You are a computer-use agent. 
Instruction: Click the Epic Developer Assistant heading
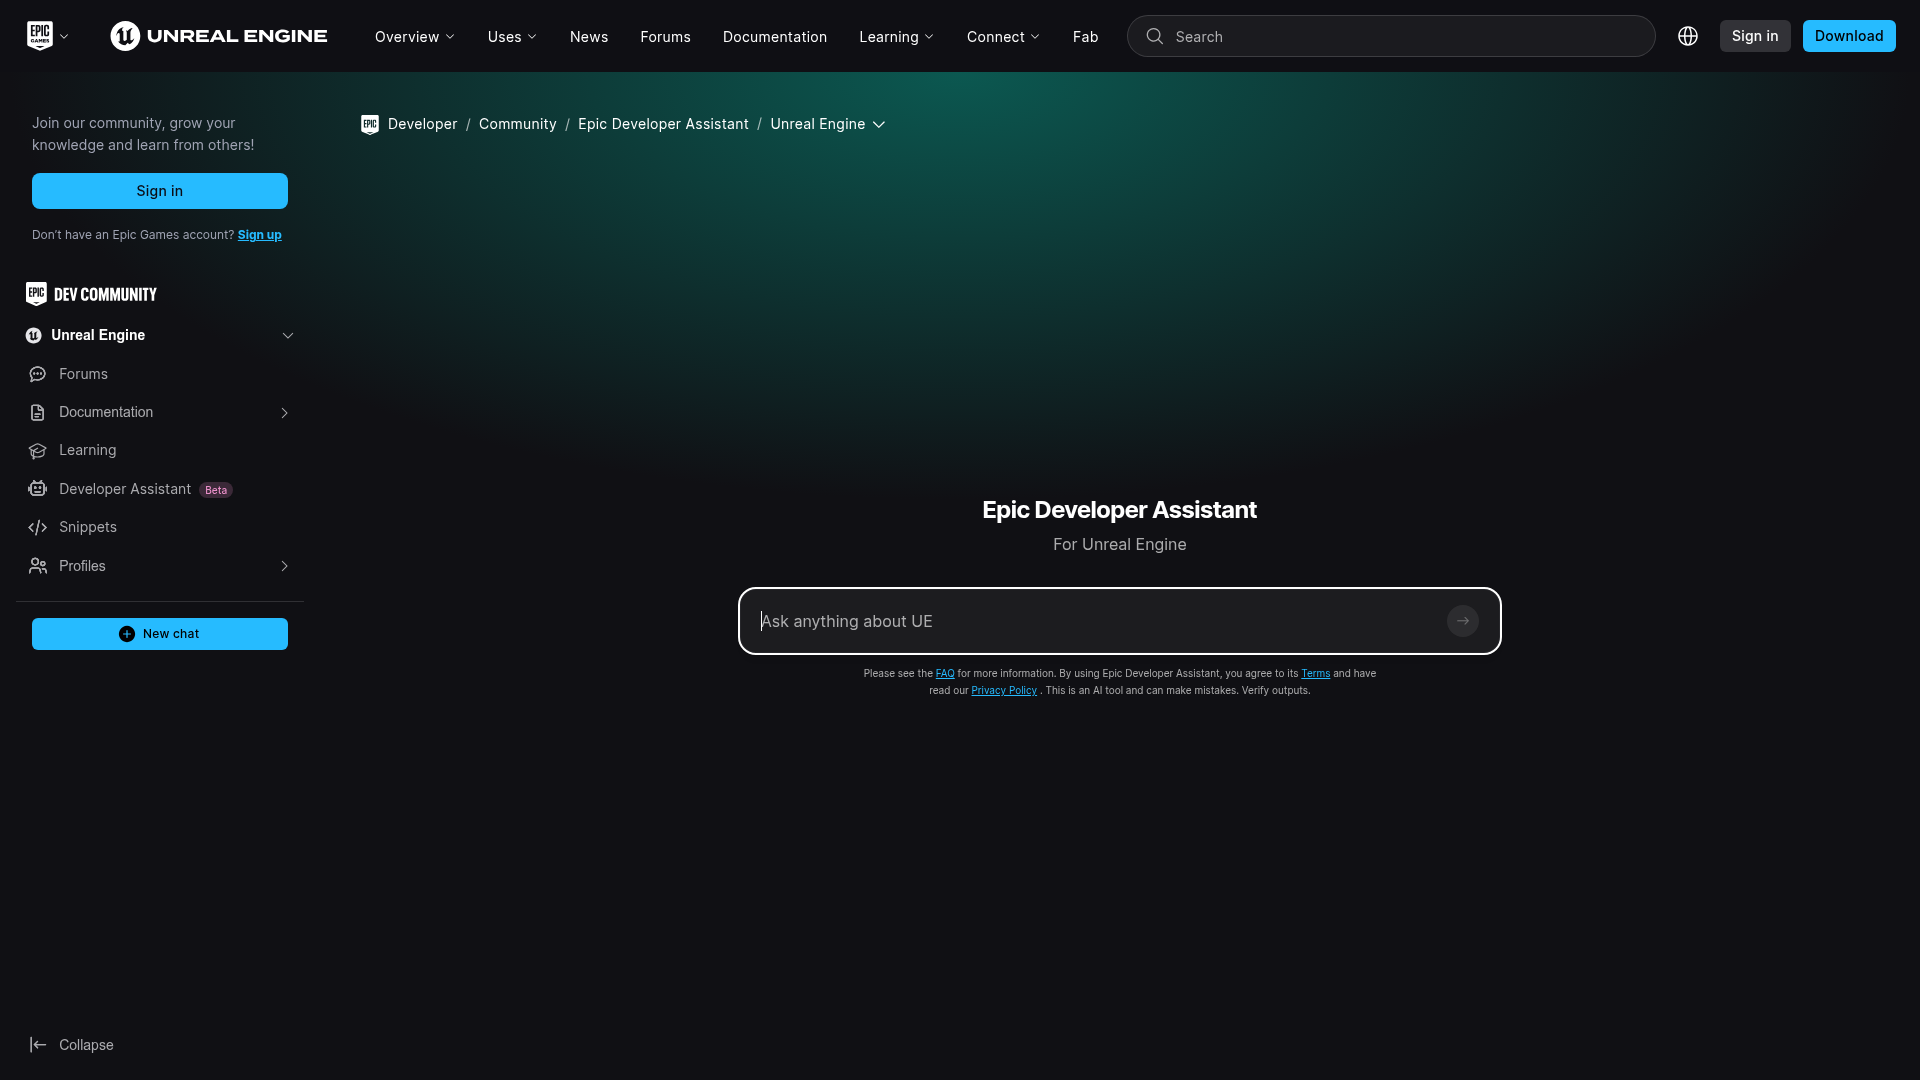(1119, 510)
